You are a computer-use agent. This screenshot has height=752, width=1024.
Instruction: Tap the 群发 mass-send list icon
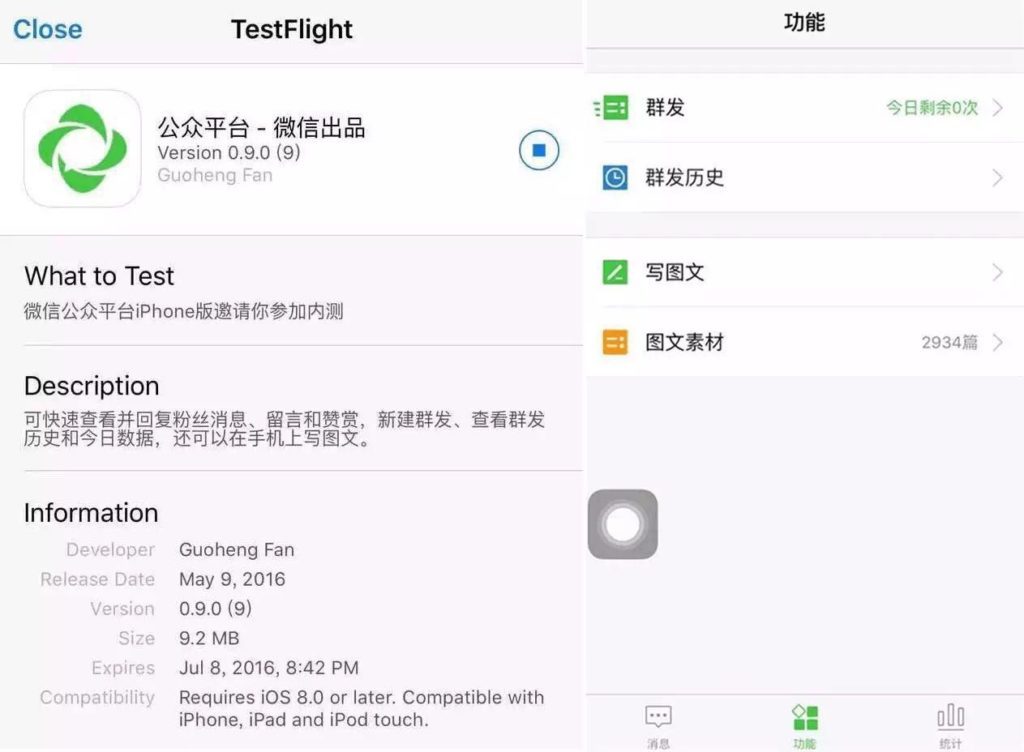pos(613,107)
